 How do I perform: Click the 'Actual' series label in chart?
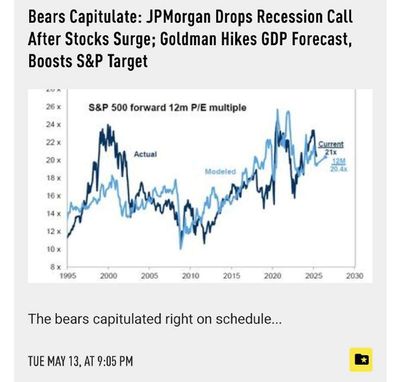click(145, 154)
